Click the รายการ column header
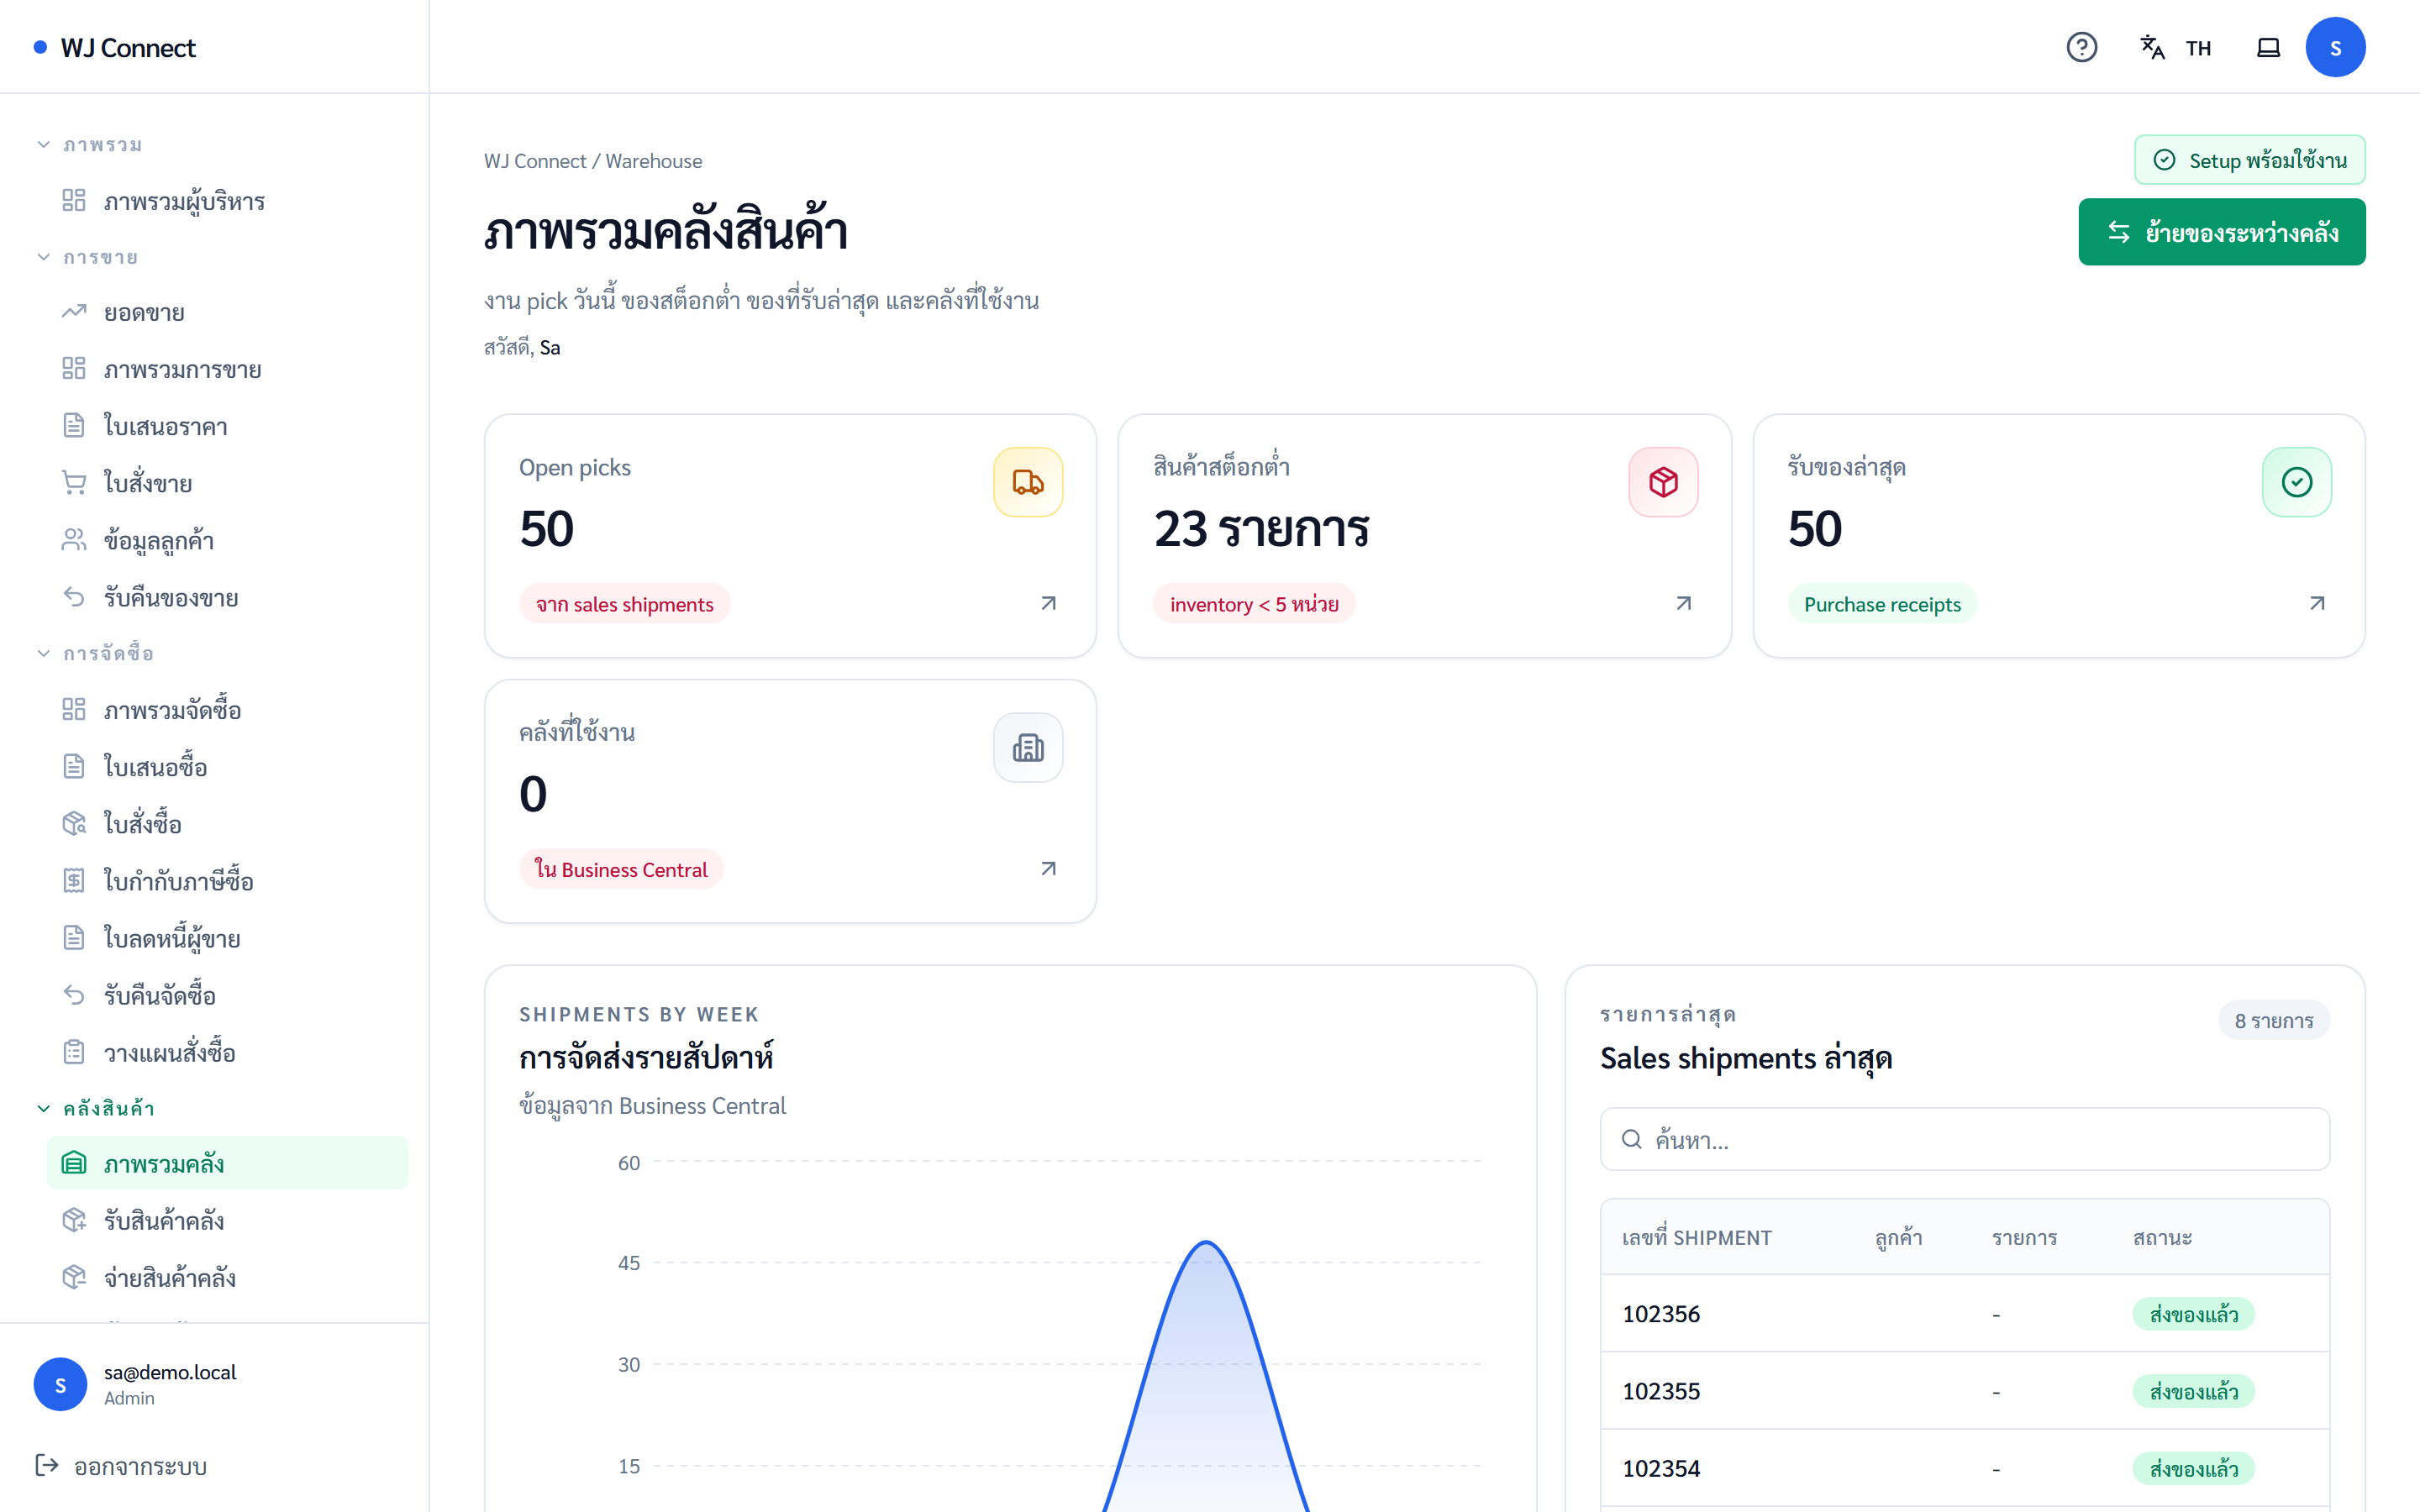 2023,1237
